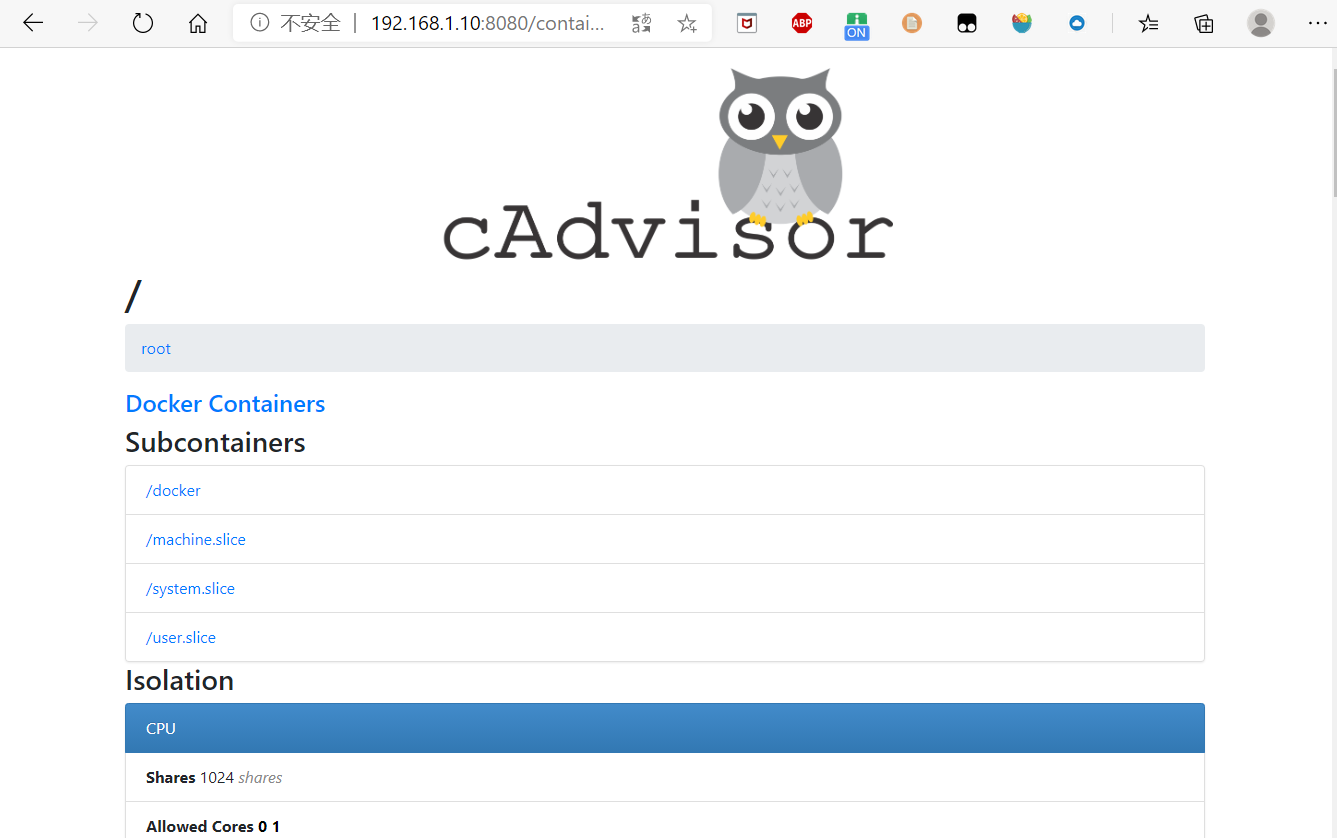Open the collections icon
The width and height of the screenshot is (1337, 838).
pos(1204,23)
